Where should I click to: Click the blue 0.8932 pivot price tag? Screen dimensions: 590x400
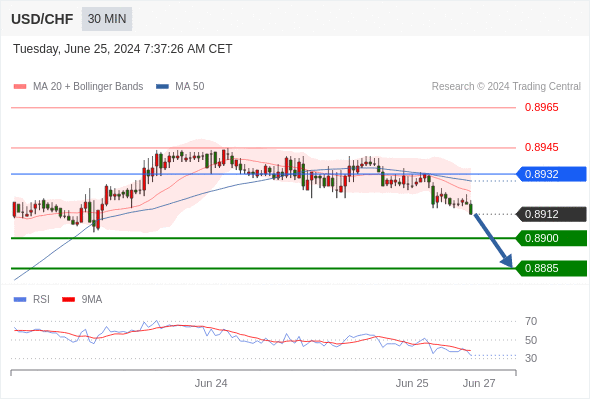(551, 174)
